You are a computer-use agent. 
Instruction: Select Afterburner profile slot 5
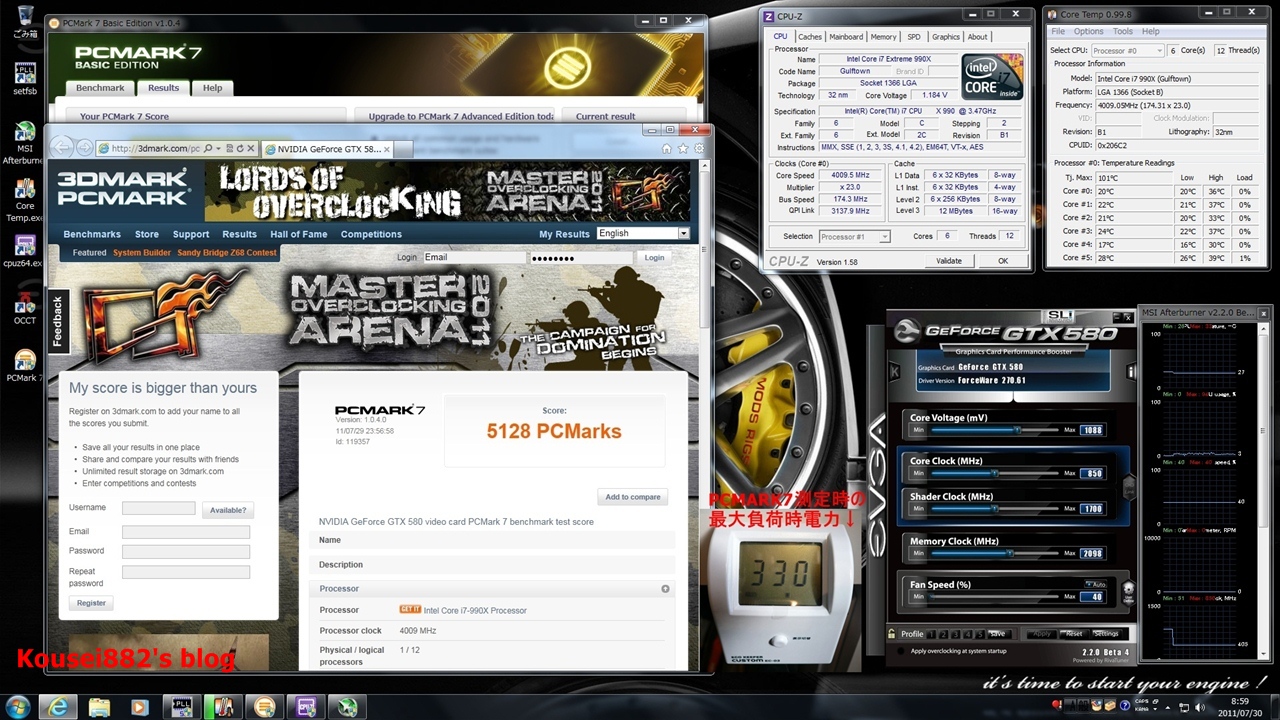[x=979, y=634]
